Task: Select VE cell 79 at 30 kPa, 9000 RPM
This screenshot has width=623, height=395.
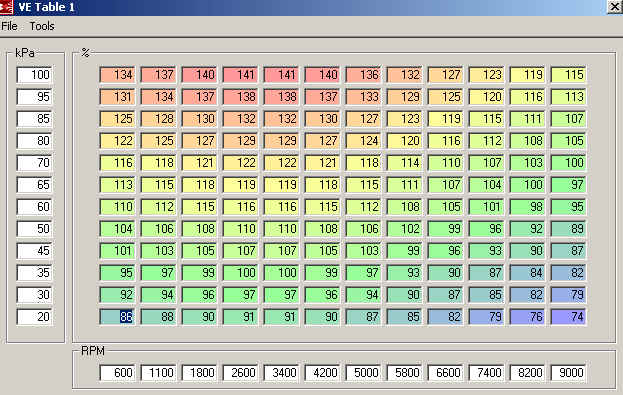Action: tap(569, 295)
